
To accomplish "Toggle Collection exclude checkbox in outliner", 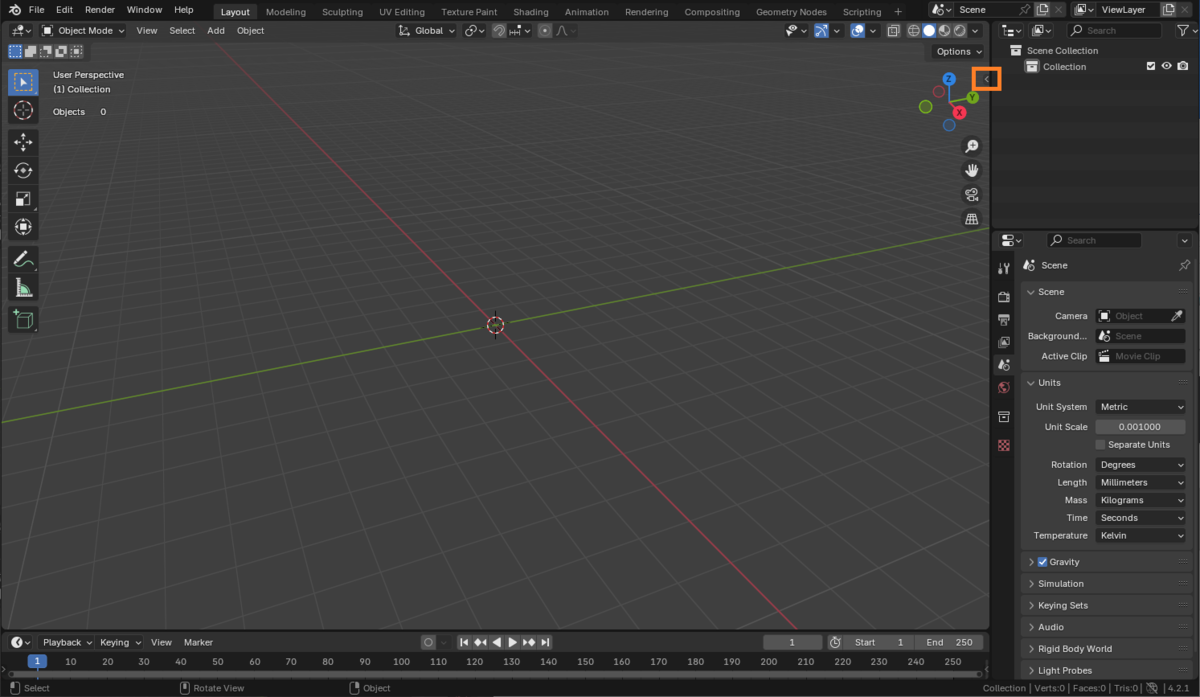I will tap(1151, 67).
